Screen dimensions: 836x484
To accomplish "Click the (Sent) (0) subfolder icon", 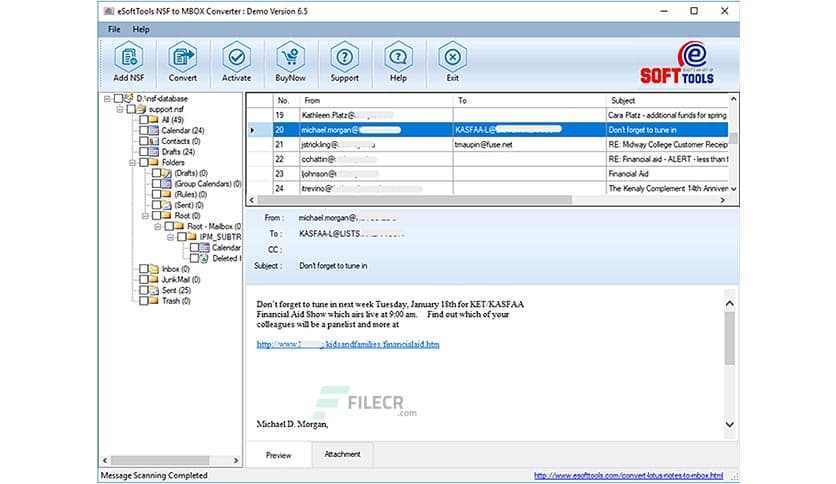I will (167, 205).
